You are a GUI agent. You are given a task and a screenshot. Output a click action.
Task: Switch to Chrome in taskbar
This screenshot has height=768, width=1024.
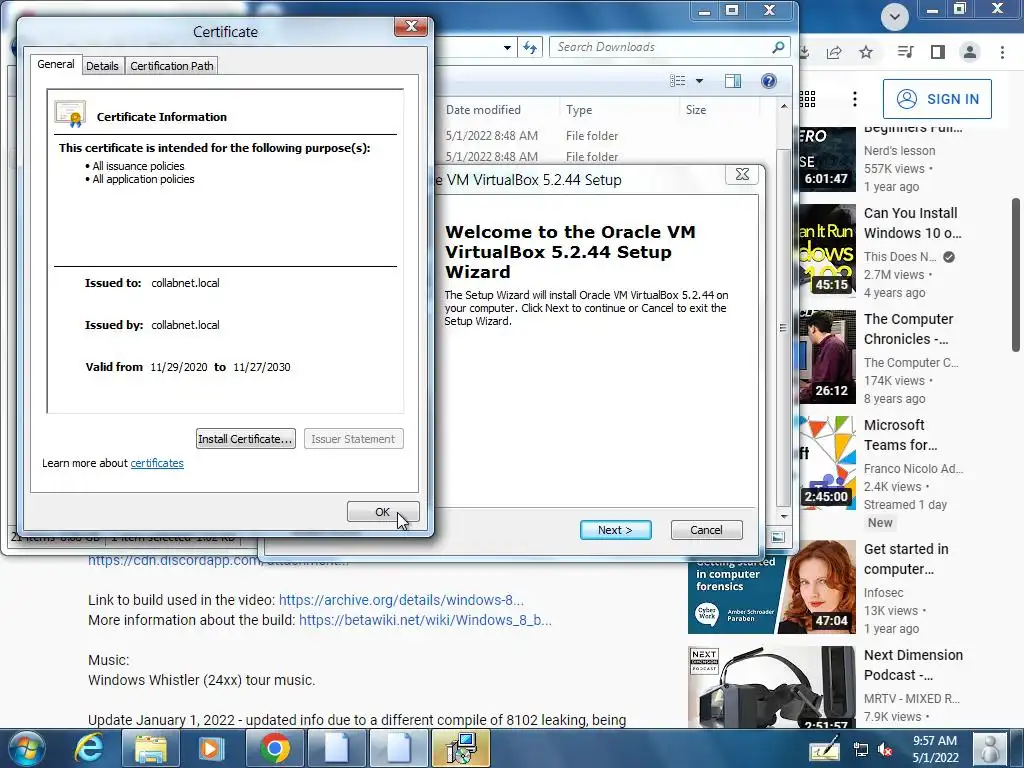point(274,748)
